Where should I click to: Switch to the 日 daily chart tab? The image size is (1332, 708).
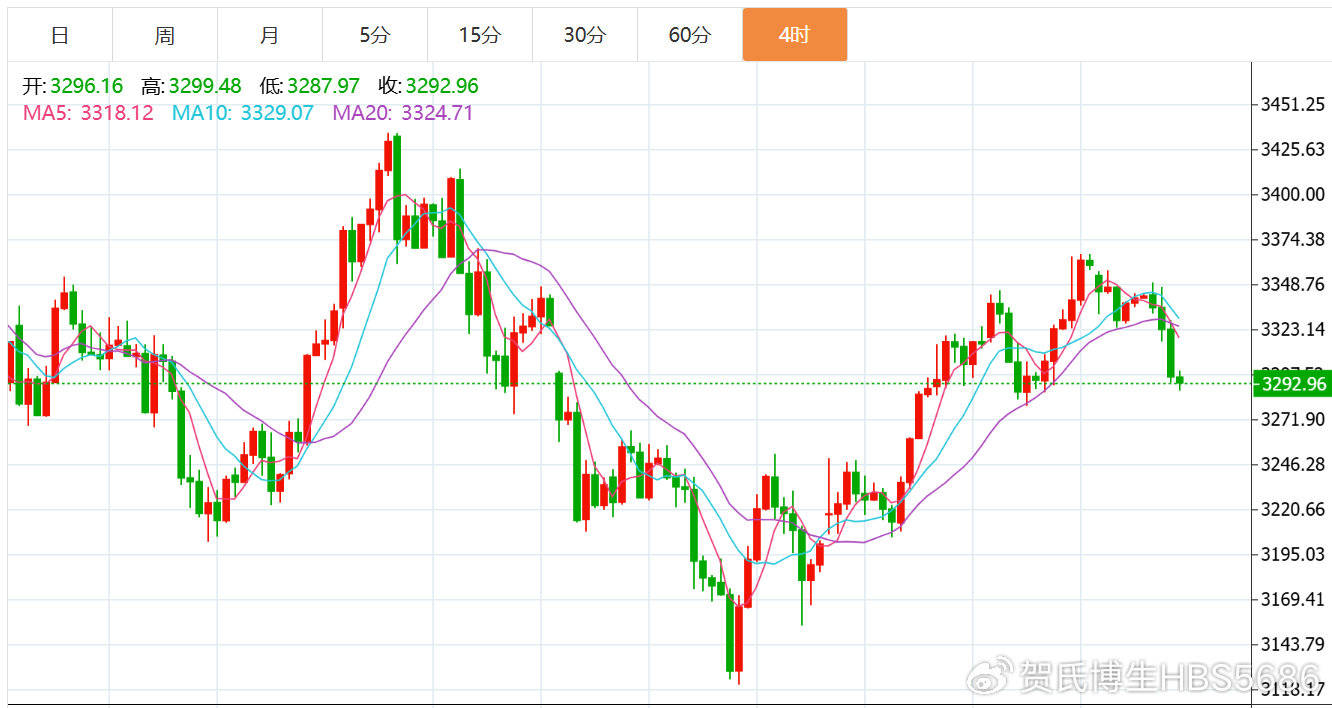pyautogui.click(x=60, y=35)
